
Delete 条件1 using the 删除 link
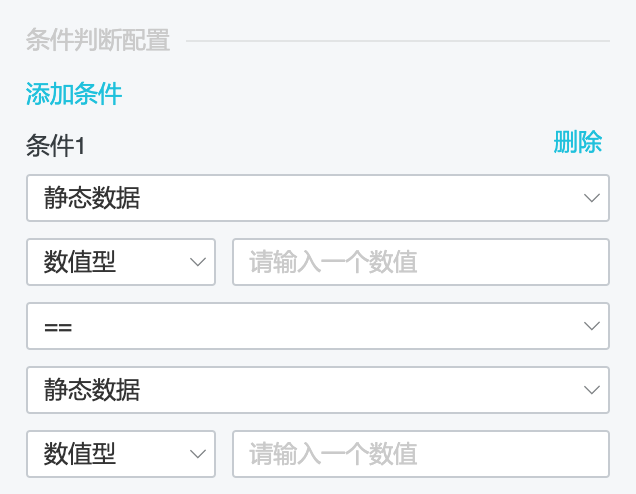tap(578, 142)
